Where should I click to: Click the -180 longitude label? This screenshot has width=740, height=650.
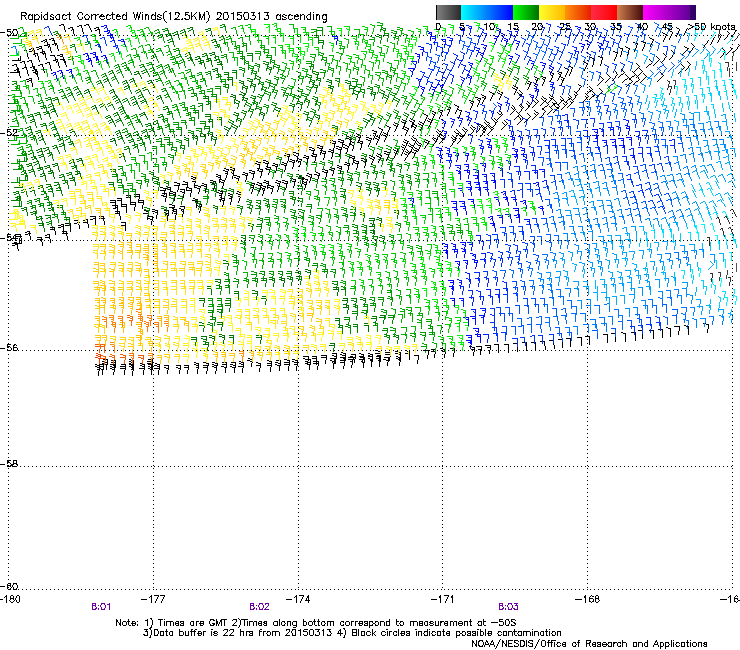coord(10,599)
